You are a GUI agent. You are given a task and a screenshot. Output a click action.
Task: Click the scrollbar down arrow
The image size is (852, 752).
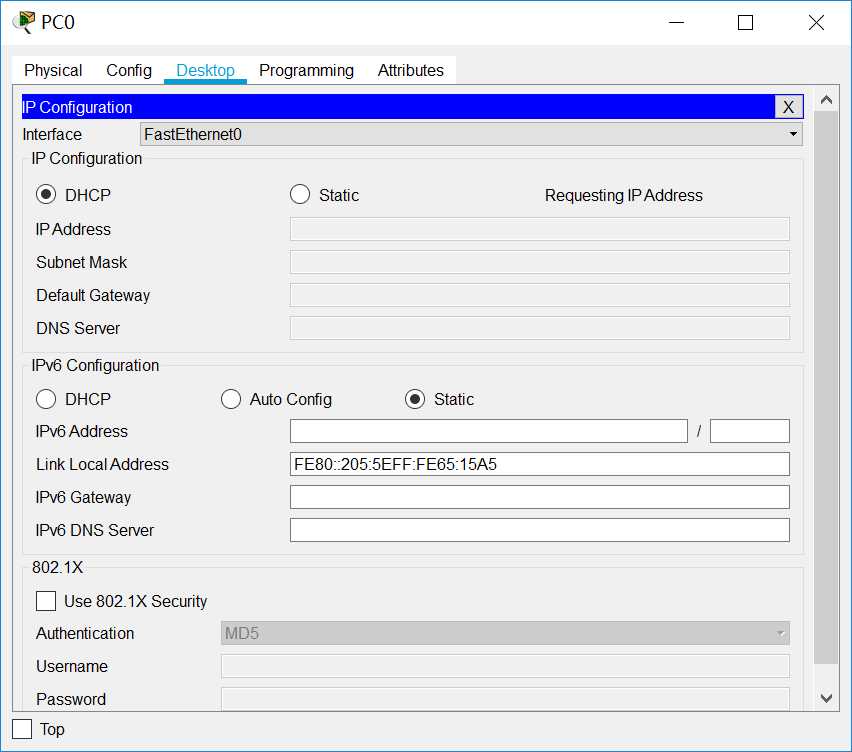(826, 698)
